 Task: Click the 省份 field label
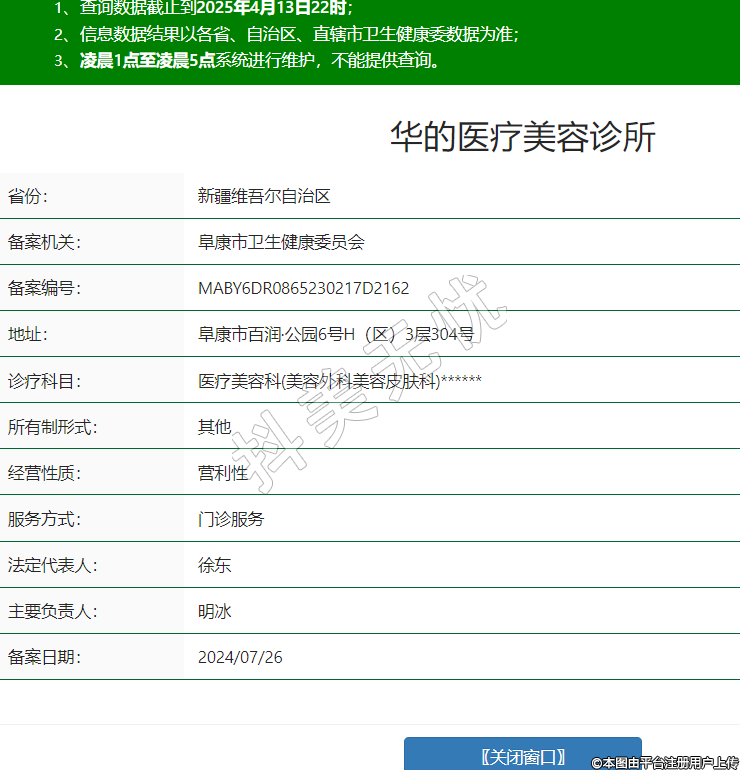pos(28,196)
